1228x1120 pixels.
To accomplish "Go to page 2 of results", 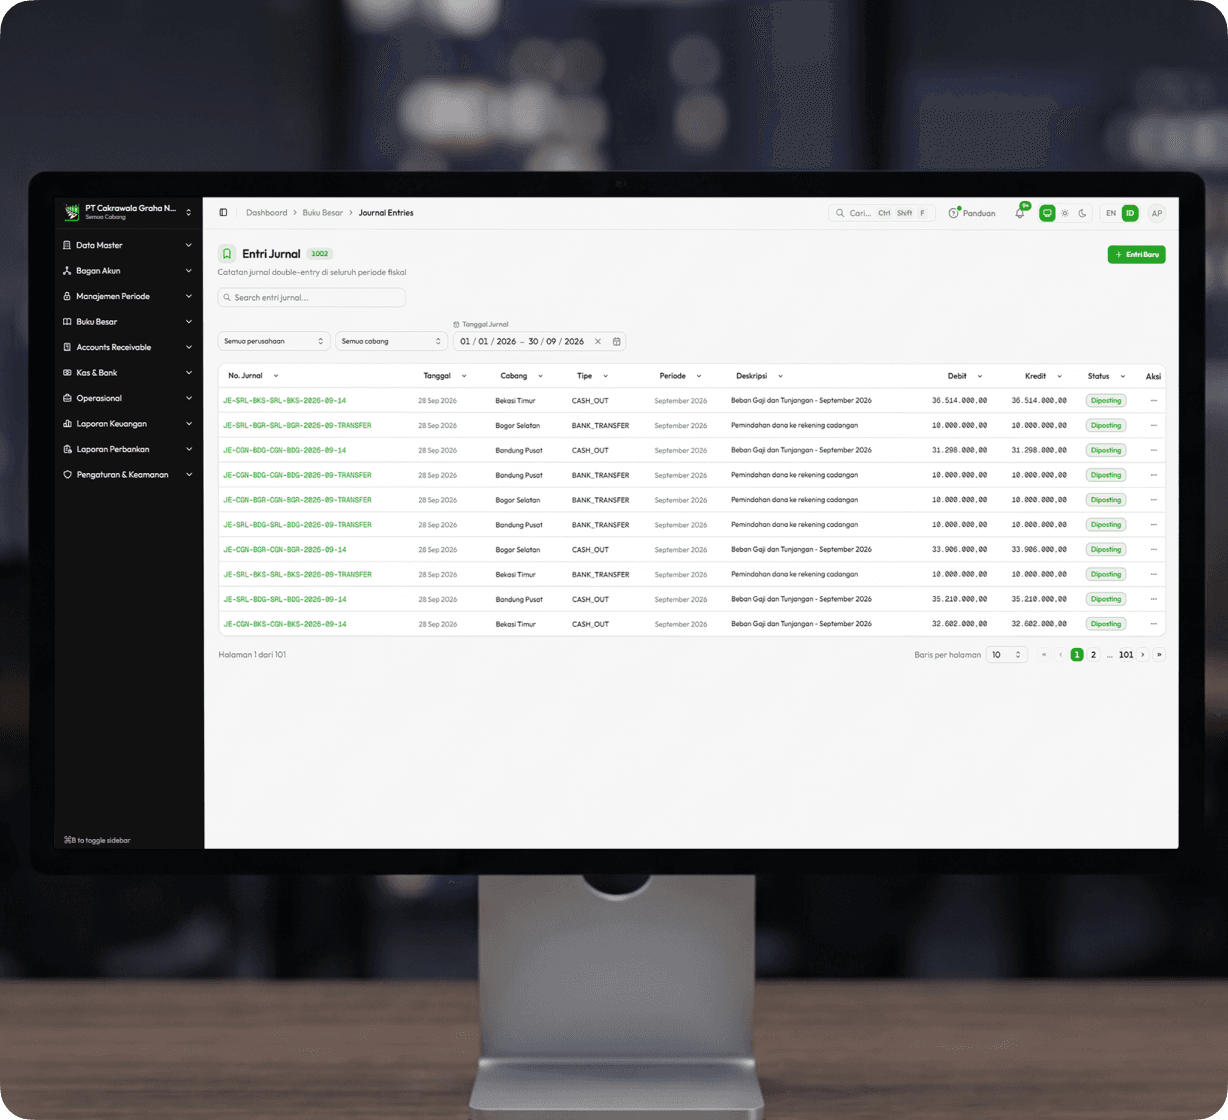I will pyautogui.click(x=1093, y=655).
